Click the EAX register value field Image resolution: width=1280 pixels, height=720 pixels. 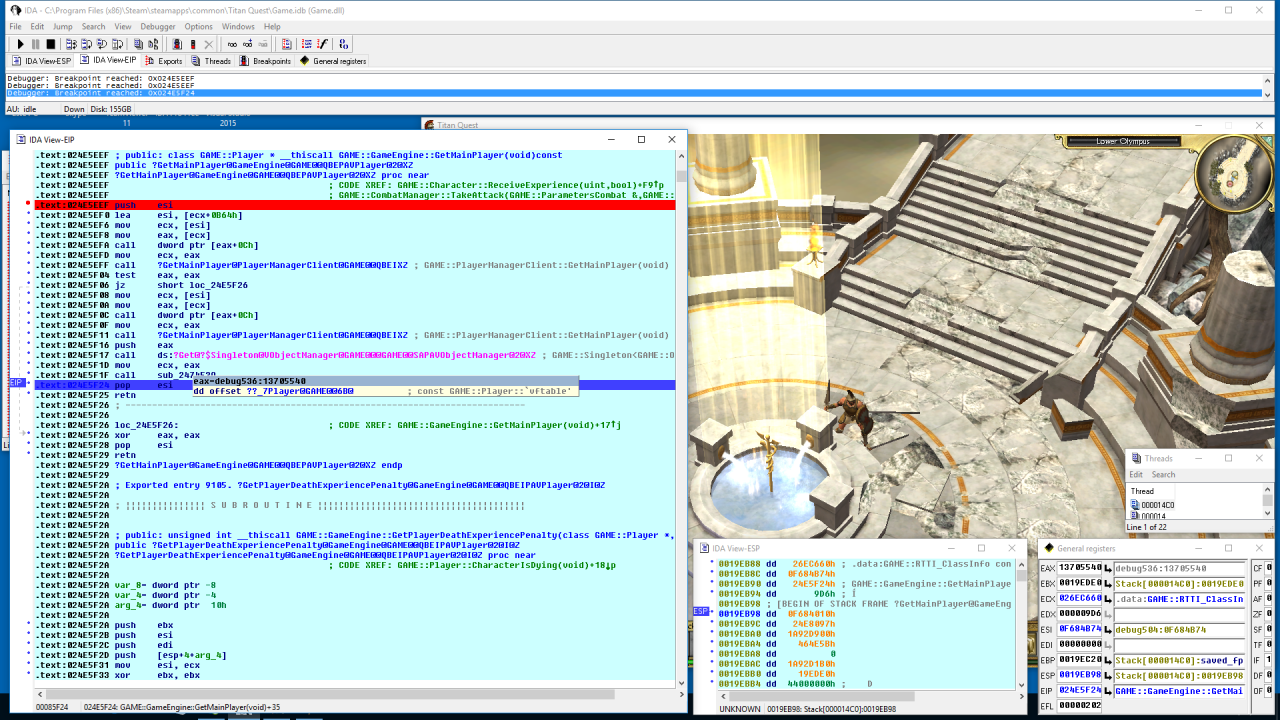[x=1079, y=568]
